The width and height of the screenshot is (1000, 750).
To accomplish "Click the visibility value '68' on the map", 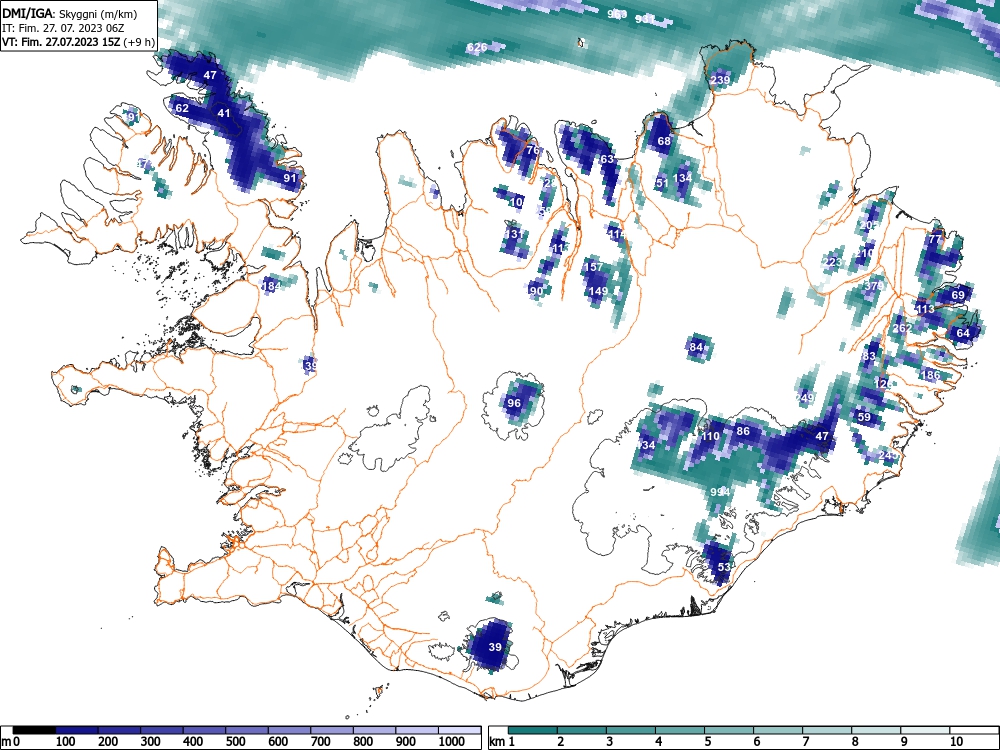I will click(x=664, y=141).
